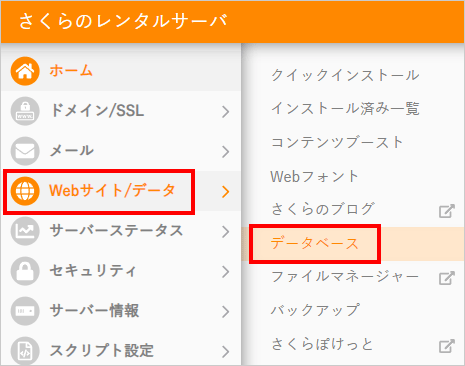Click the セキュリティ padlock icon

tap(25, 271)
